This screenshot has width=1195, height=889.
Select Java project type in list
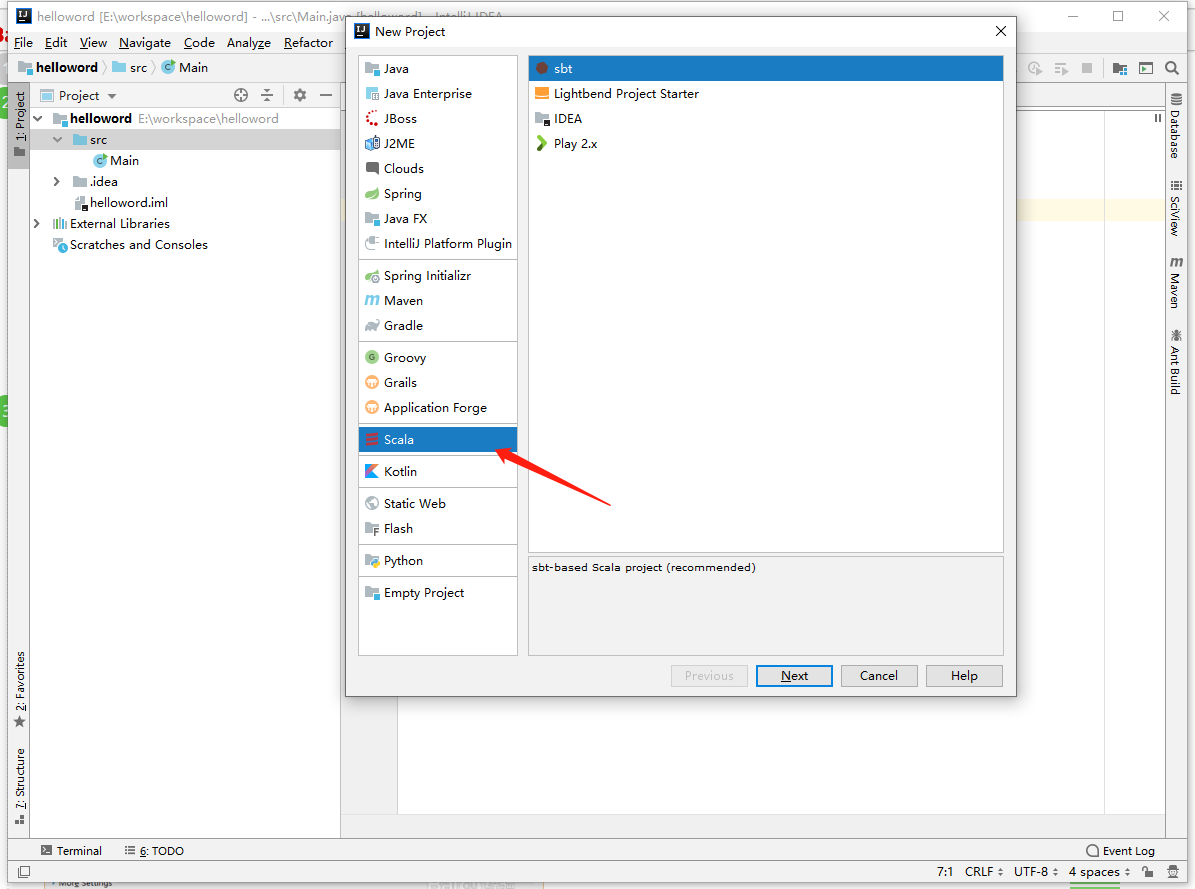437,69
